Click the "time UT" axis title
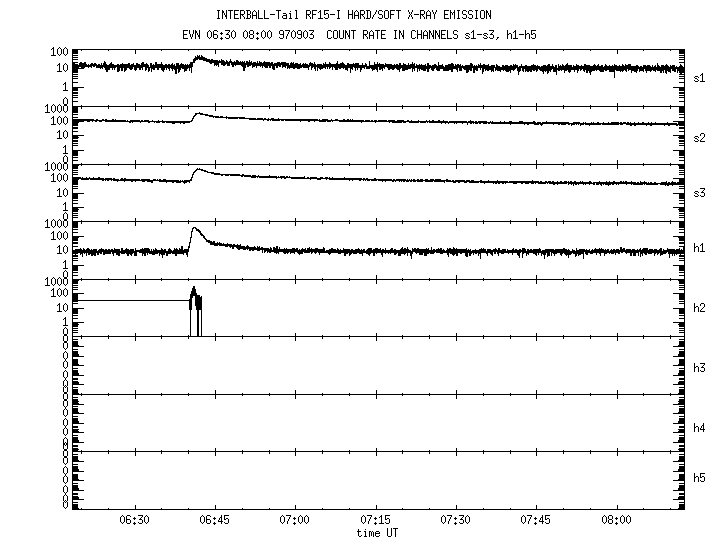Screen dimensions: 720x550 pyautogui.click(x=378, y=534)
